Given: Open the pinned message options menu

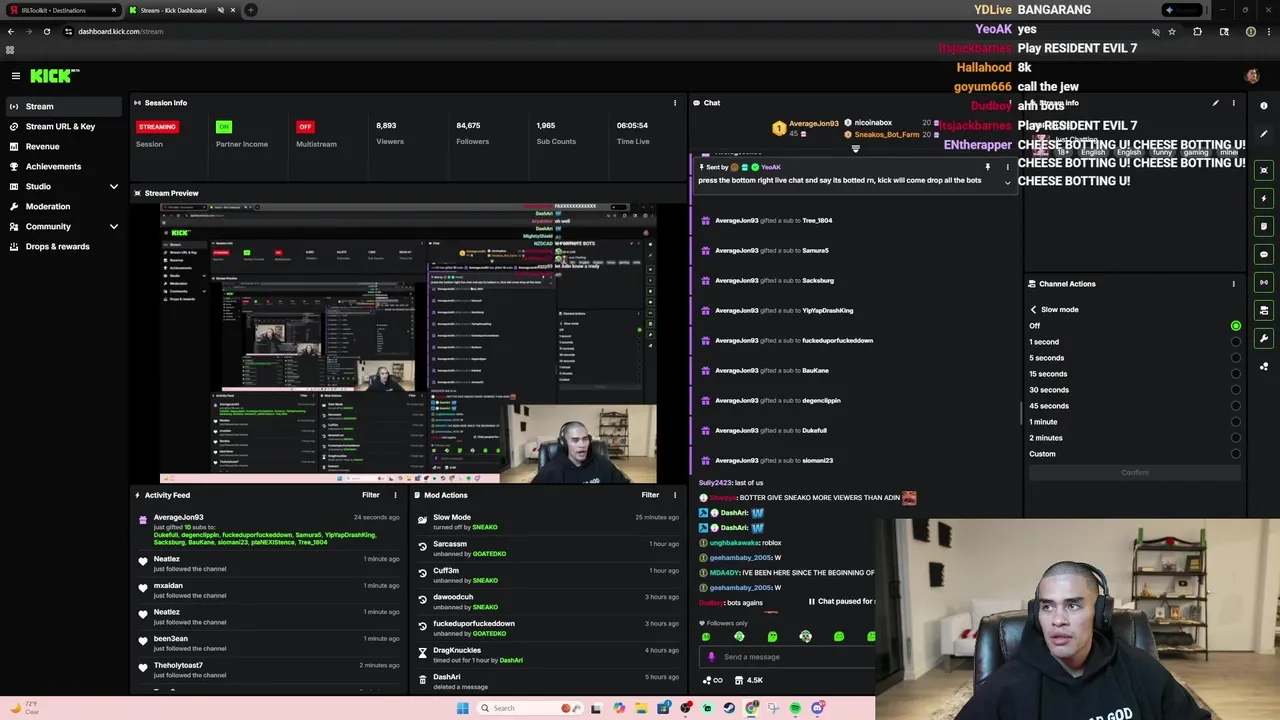Looking at the screenshot, I should click(x=1007, y=167).
